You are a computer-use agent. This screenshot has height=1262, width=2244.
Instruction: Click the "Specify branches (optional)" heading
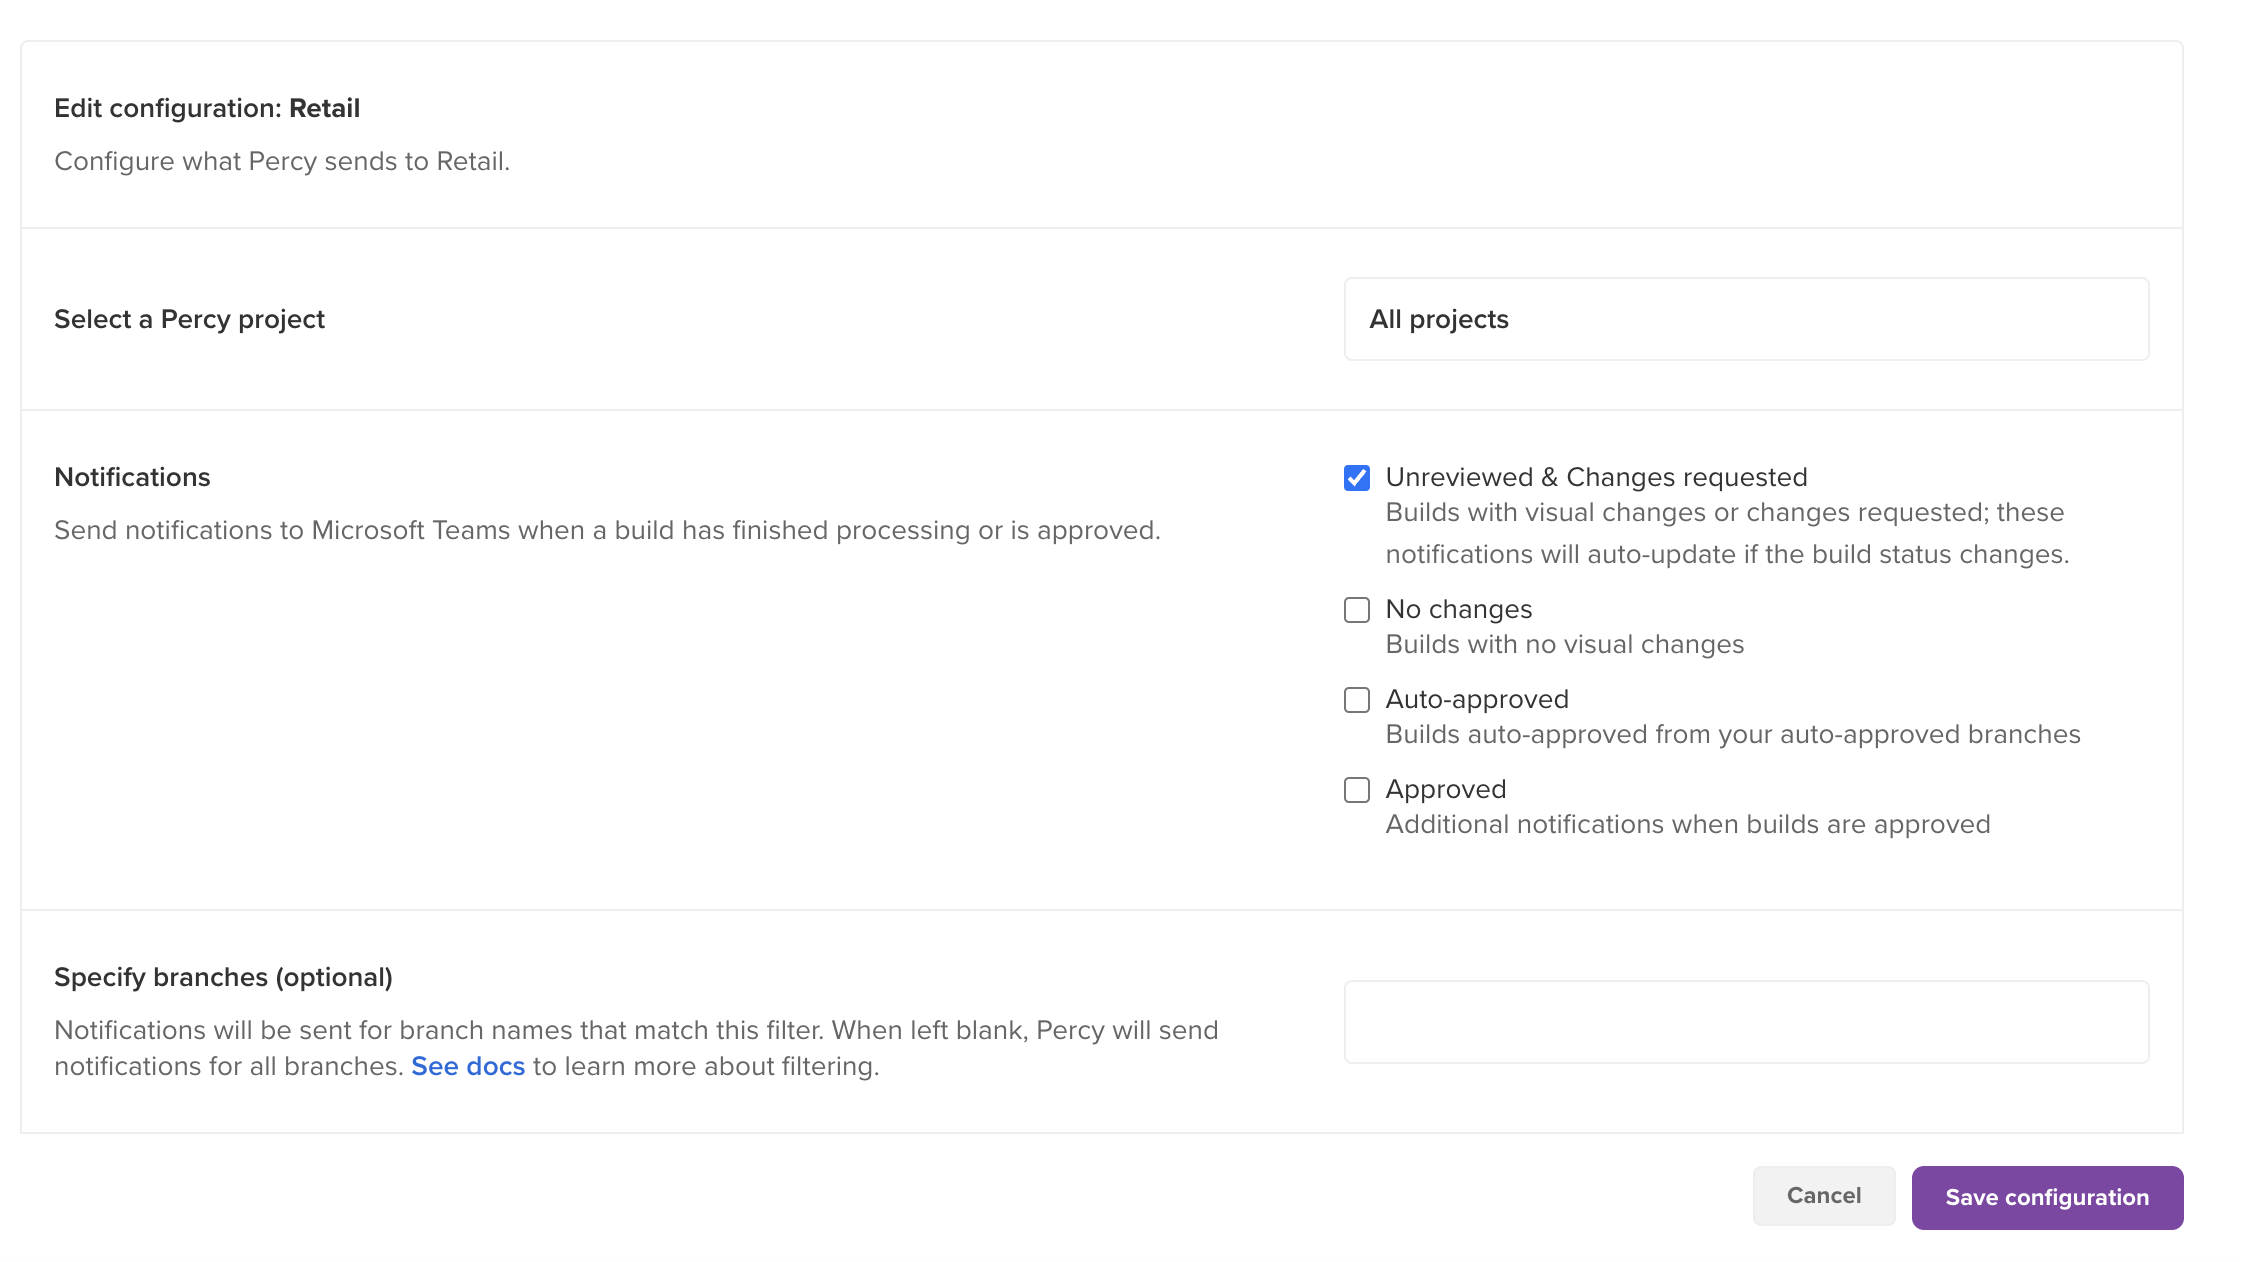pos(223,977)
